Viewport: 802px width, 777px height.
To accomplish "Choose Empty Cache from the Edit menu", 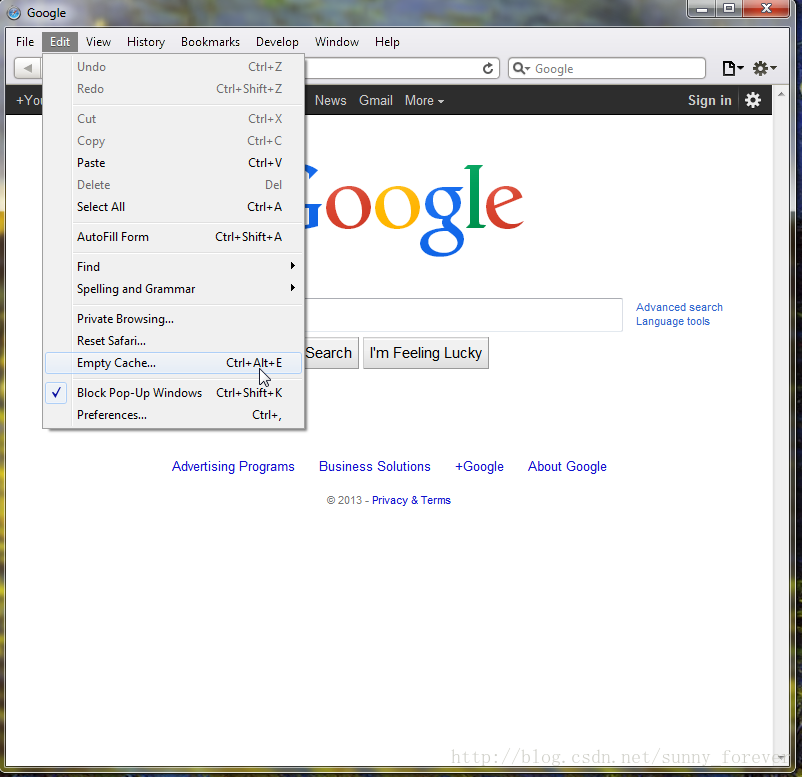I will click(173, 363).
